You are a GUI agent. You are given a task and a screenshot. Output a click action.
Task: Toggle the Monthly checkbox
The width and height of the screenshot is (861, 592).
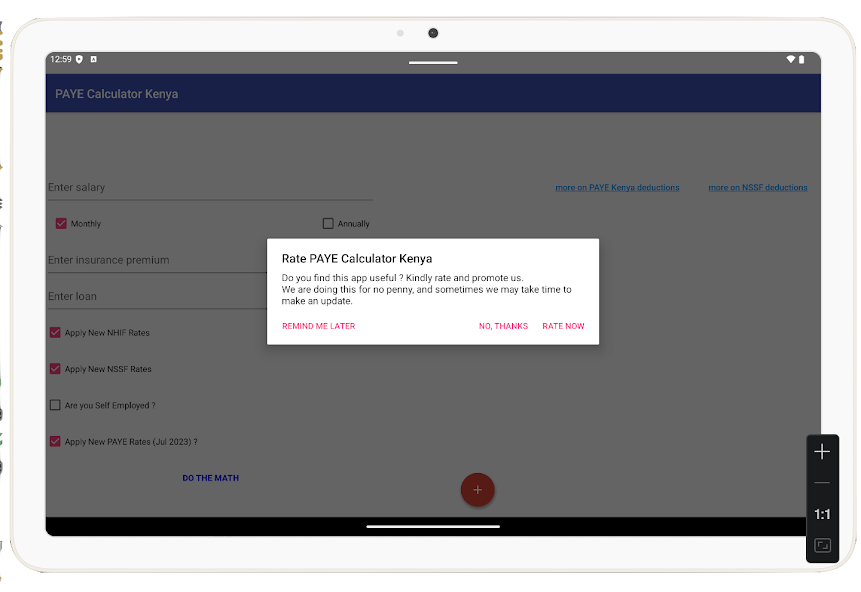(x=61, y=224)
